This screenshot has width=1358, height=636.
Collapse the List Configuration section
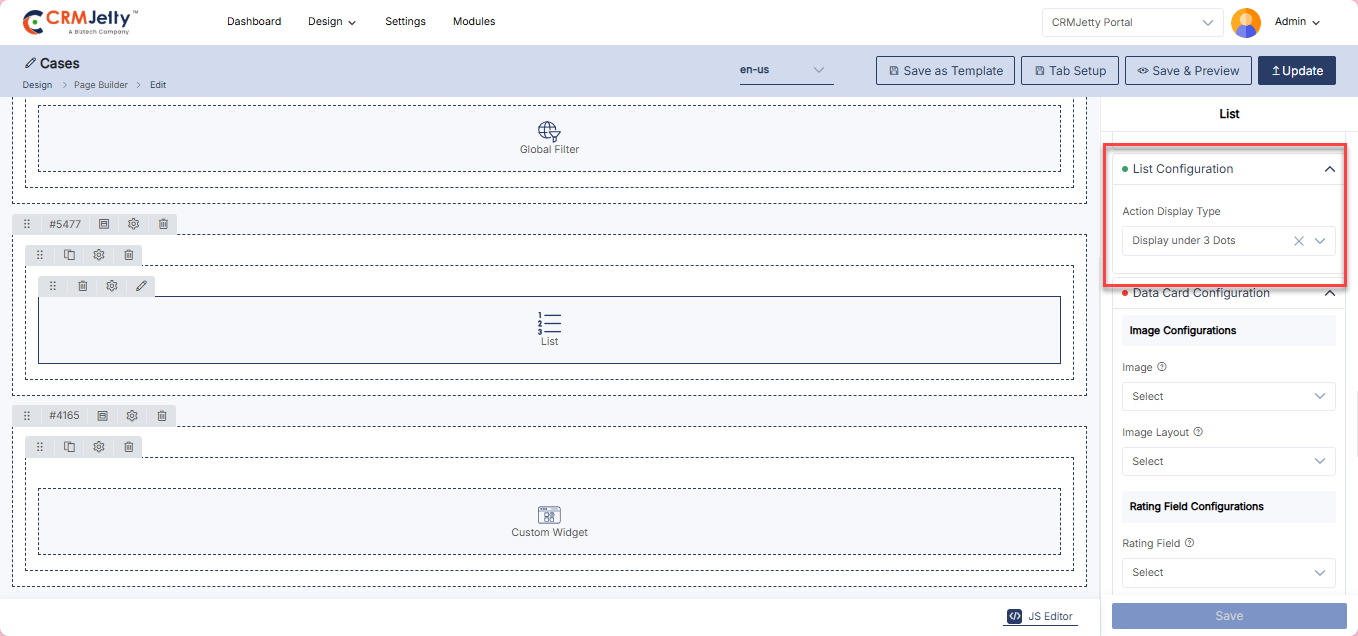(1329, 170)
